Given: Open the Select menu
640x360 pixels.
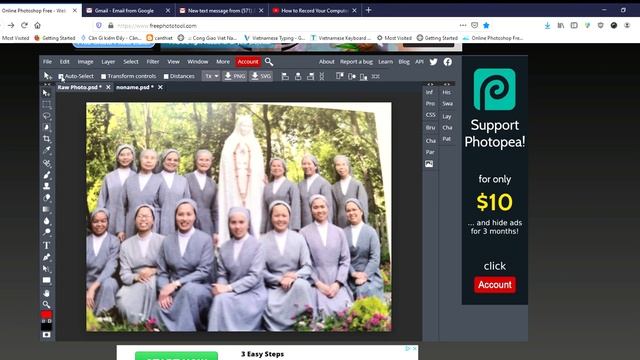Looking at the screenshot, I should click(x=131, y=62).
